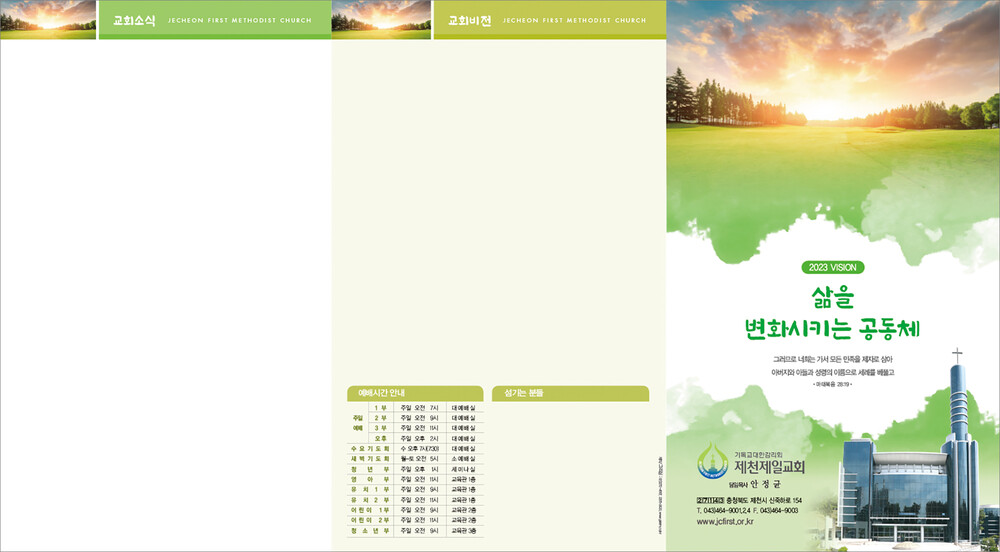Click the 주일예배 label in the schedule table

pyautogui.click(x=357, y=423)
